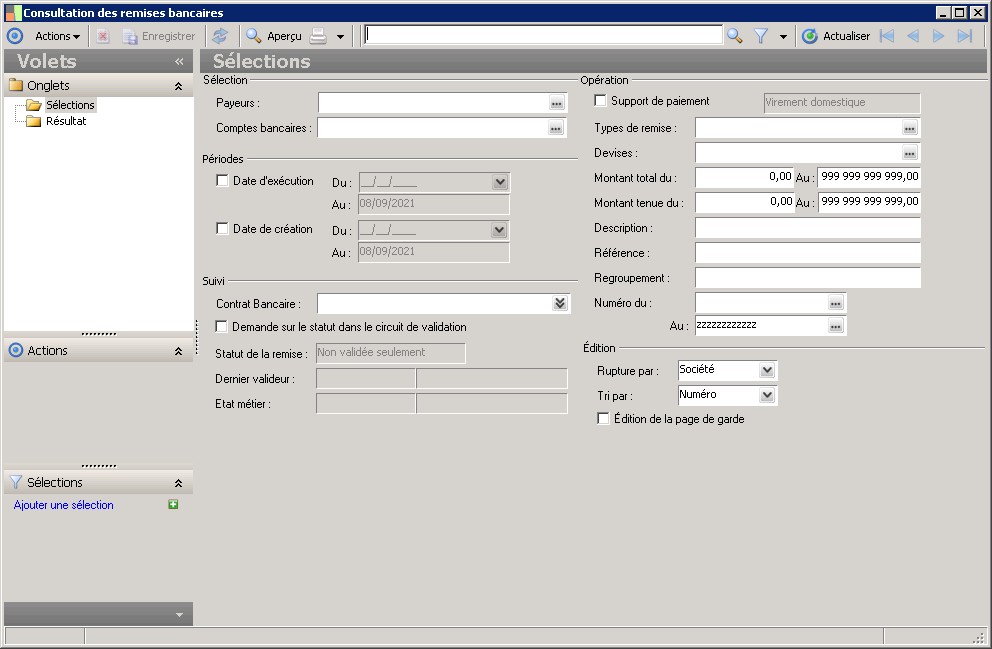The height and width of the screenshot is (649, 992).
Task: Click the circular Actions icon in toolbar
Action: 15,36
